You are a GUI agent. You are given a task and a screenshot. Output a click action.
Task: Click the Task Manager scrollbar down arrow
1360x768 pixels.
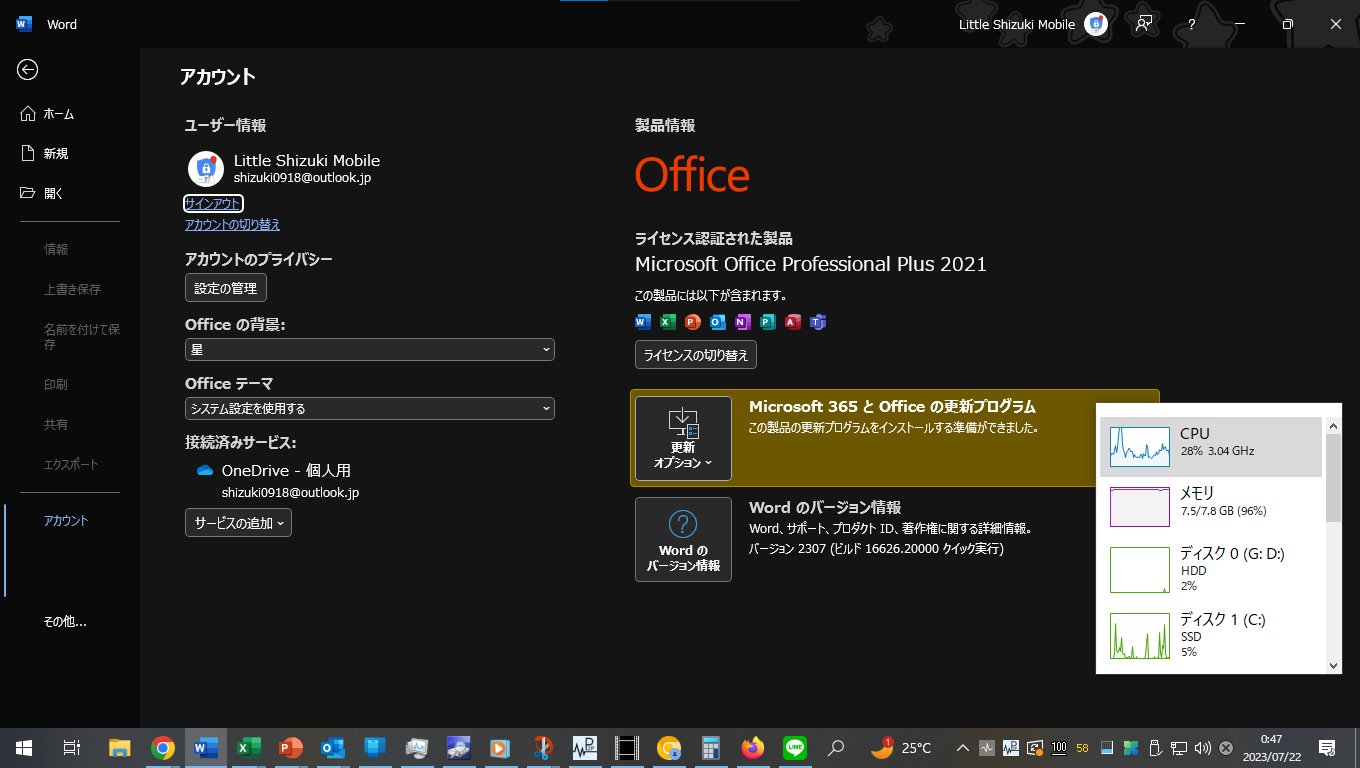[1334, 665]
